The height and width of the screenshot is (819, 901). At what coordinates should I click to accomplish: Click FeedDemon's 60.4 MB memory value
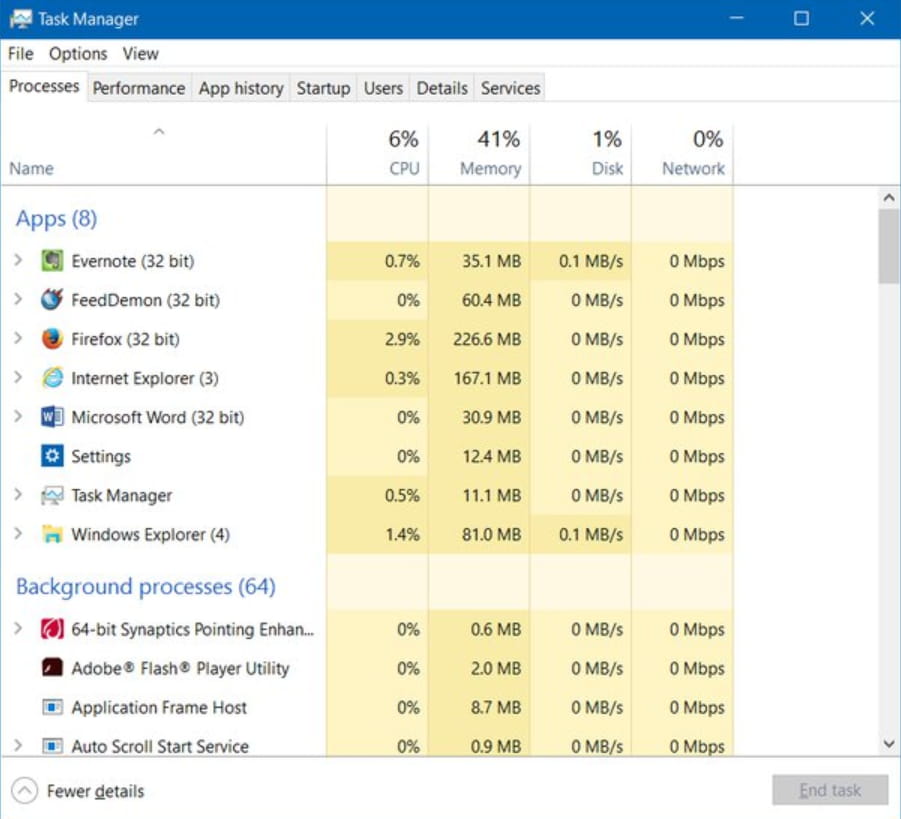click(491, 301)
